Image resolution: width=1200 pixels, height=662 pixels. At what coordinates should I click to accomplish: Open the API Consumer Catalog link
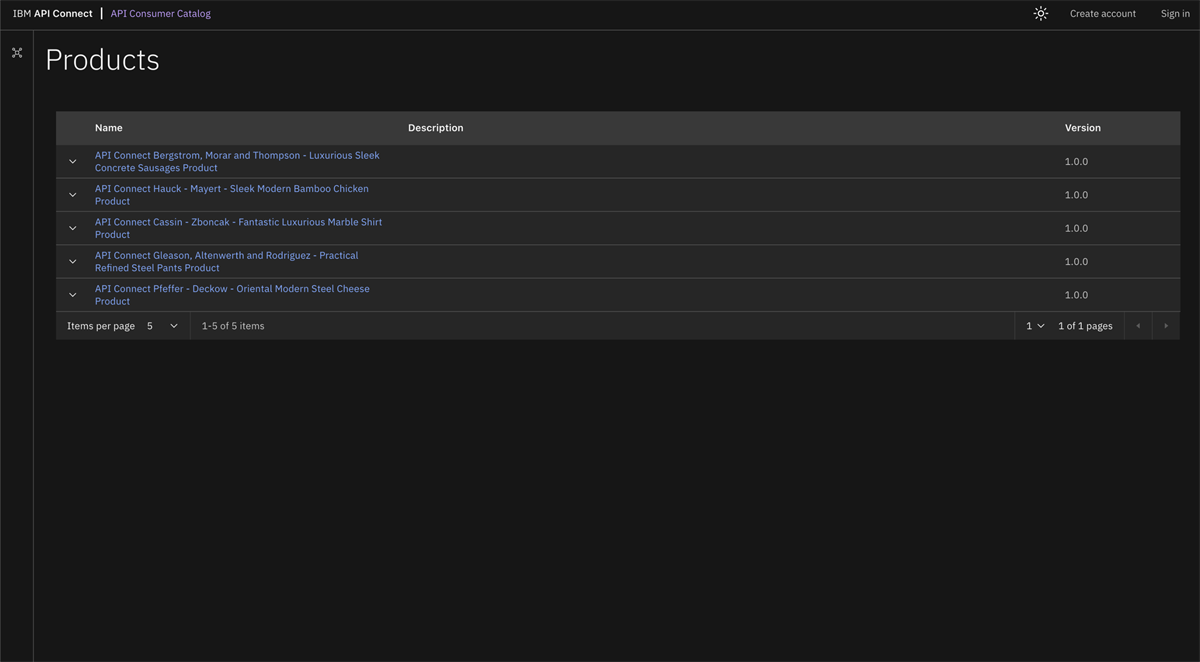161,14
